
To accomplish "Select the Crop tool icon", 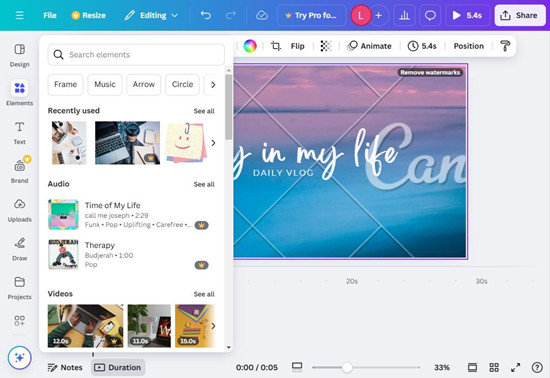I will [x=276, y=46].
